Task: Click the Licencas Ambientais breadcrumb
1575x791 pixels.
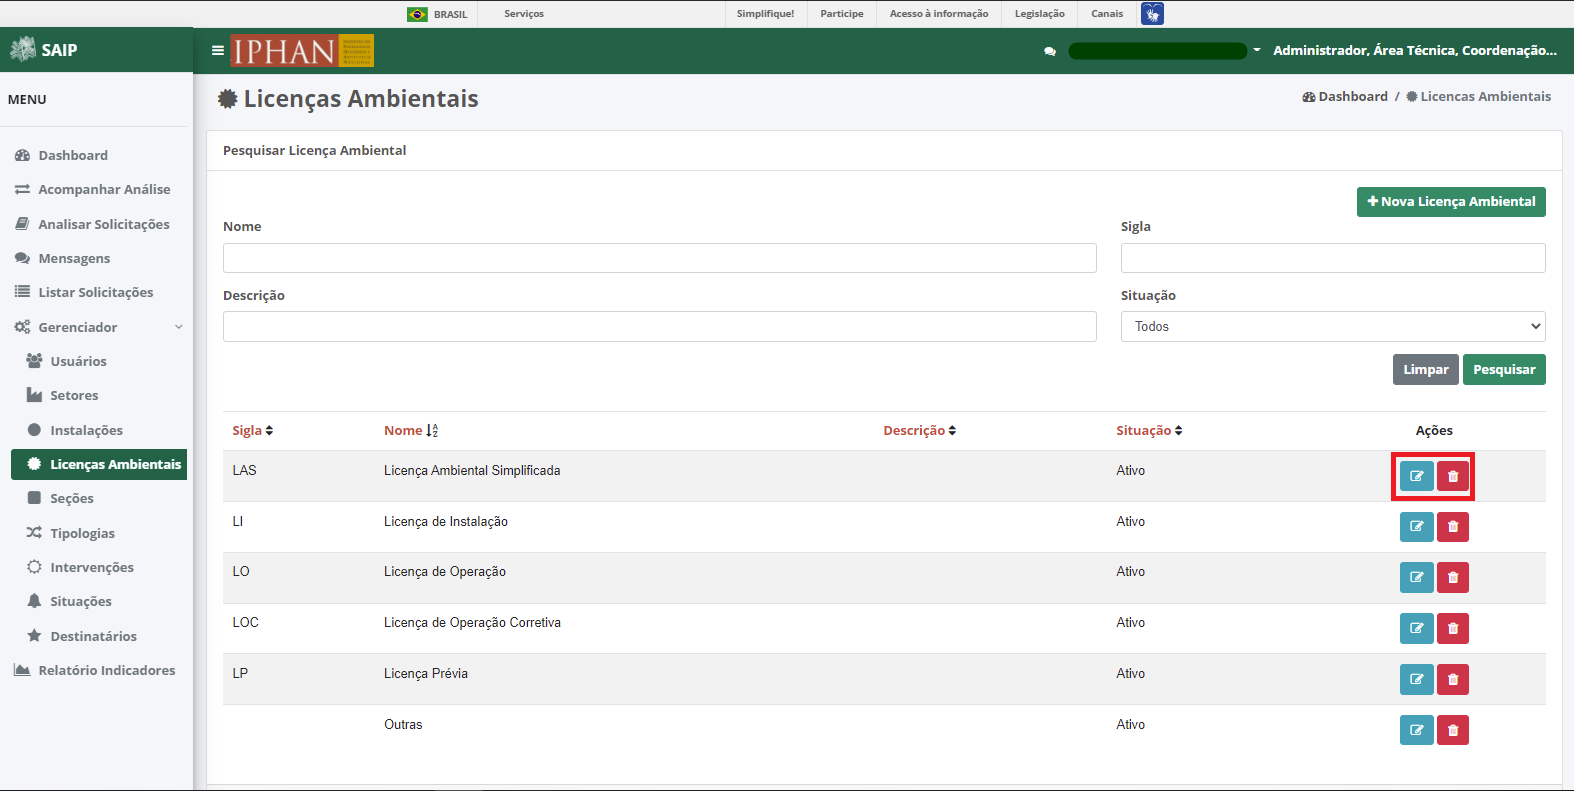Action: tap(1479, 96)
